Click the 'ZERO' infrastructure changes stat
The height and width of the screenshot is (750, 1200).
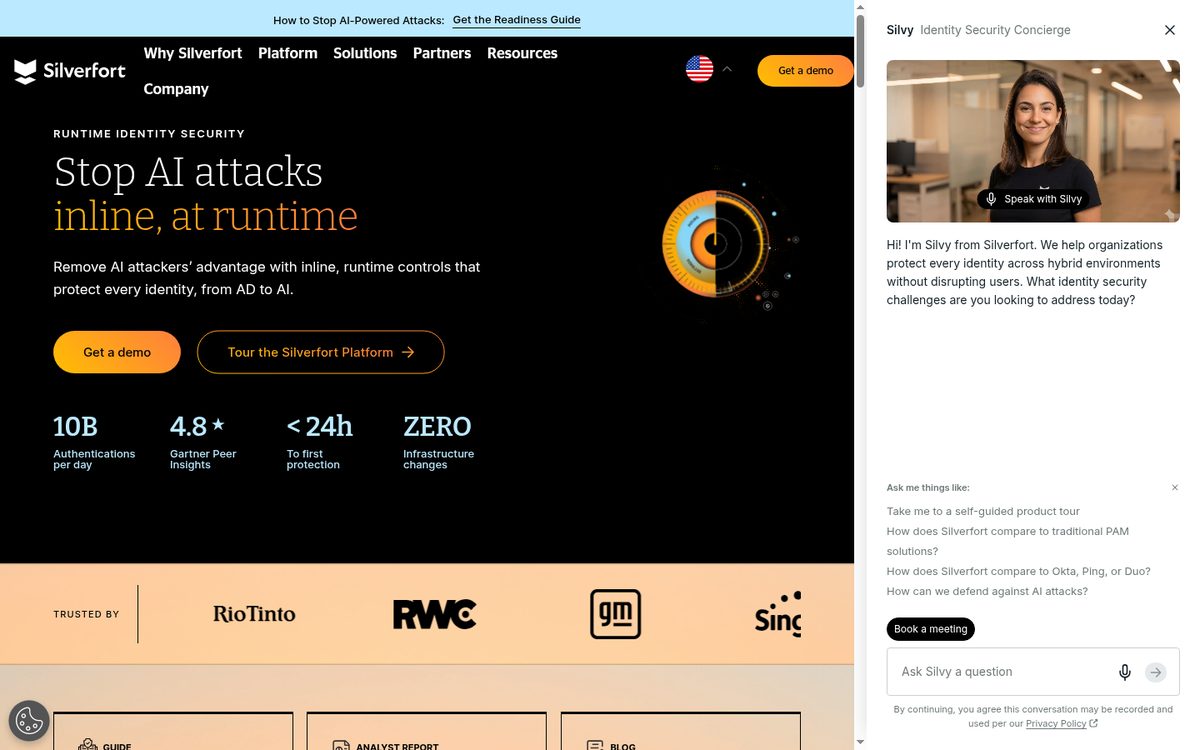click(439, 441)
